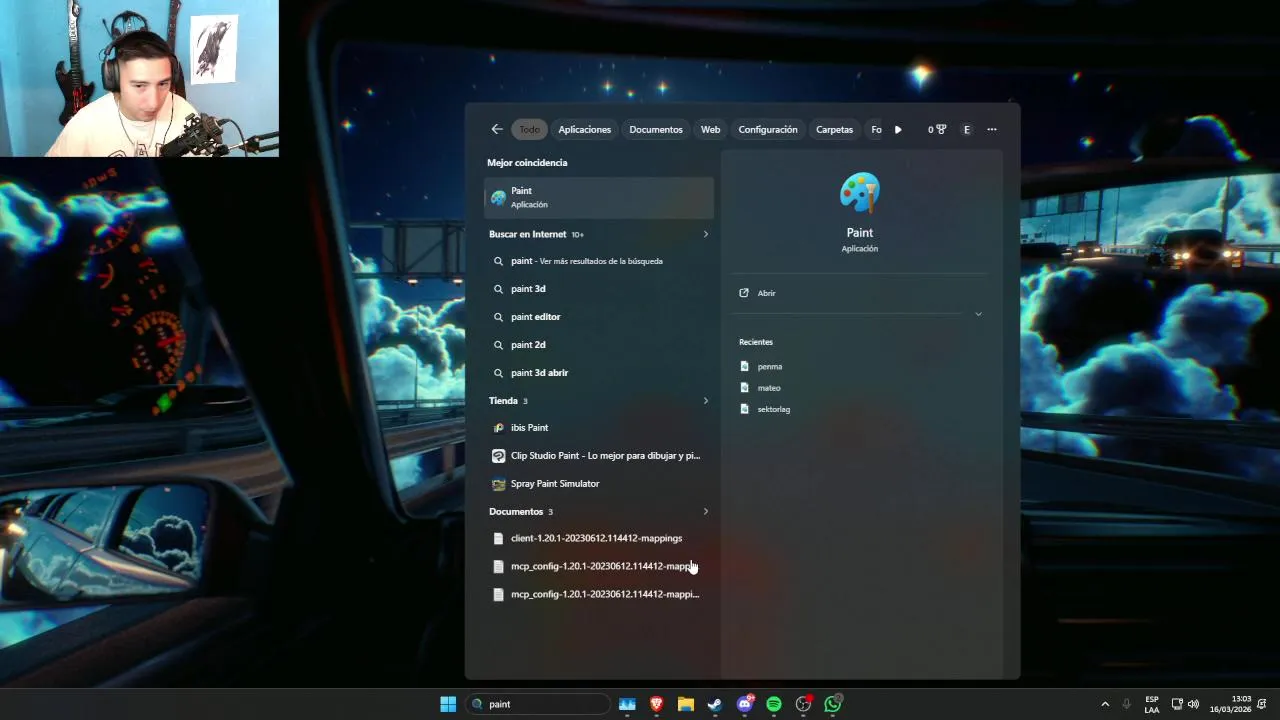The image size is (1280, 720).
Task: Open the first taskbar app after search box
Action: 627,704
